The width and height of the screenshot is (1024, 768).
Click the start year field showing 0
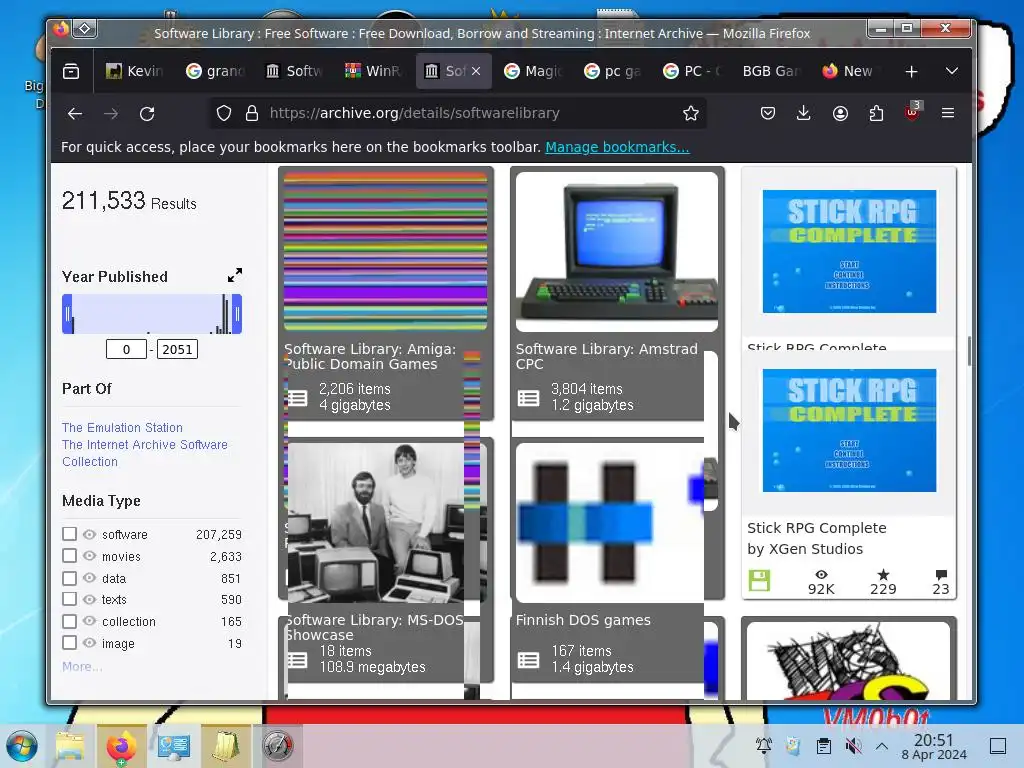click(126, 349)
